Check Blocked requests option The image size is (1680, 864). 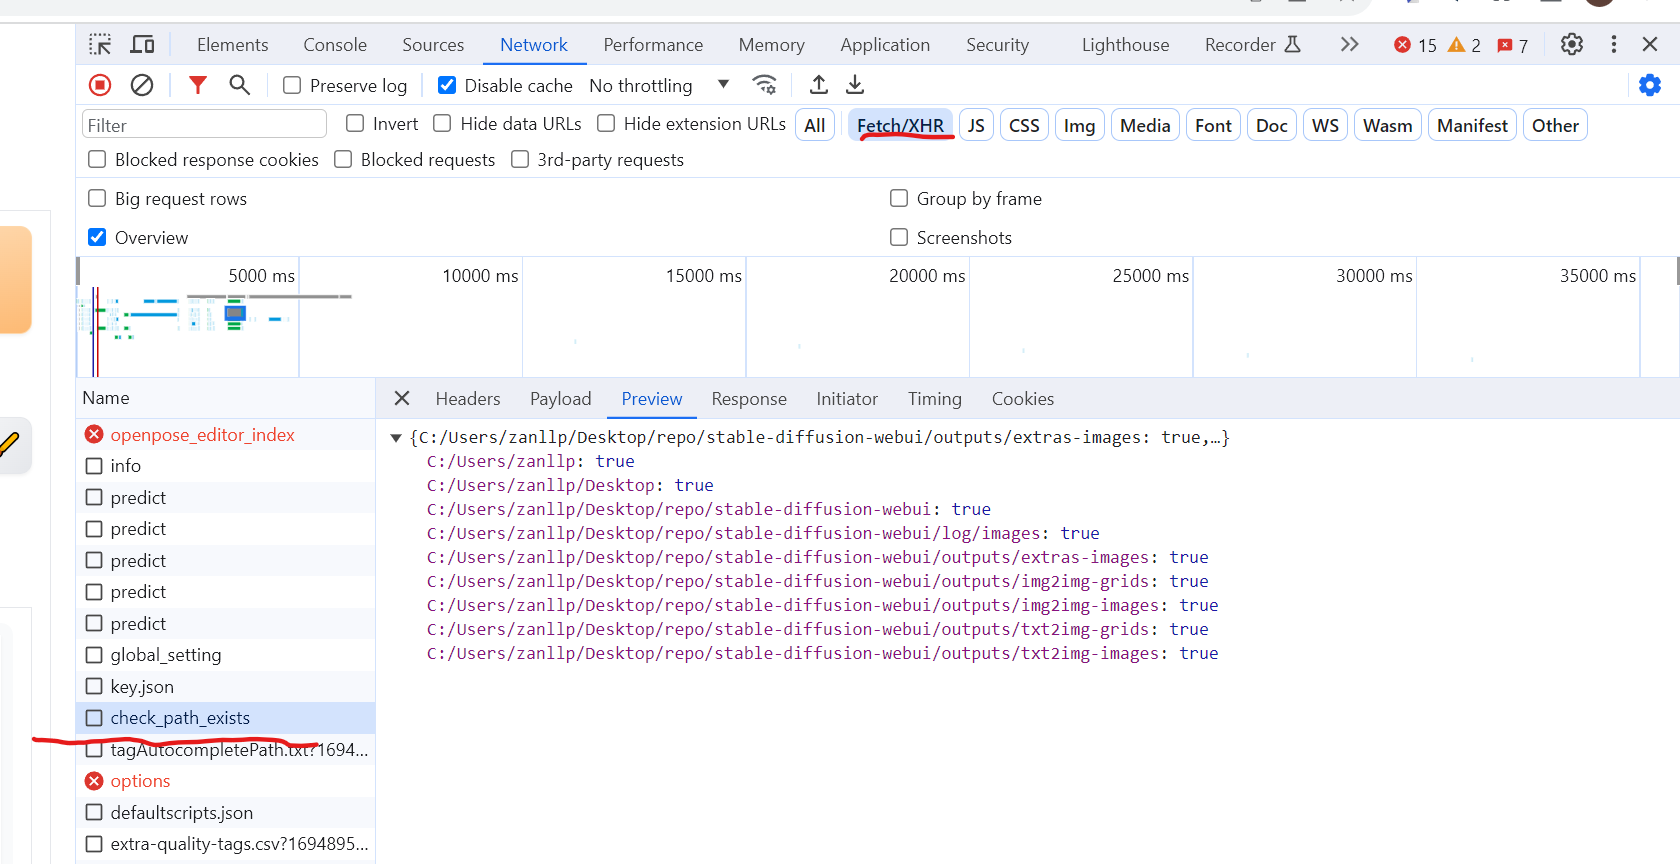click(x=343, y=160)
